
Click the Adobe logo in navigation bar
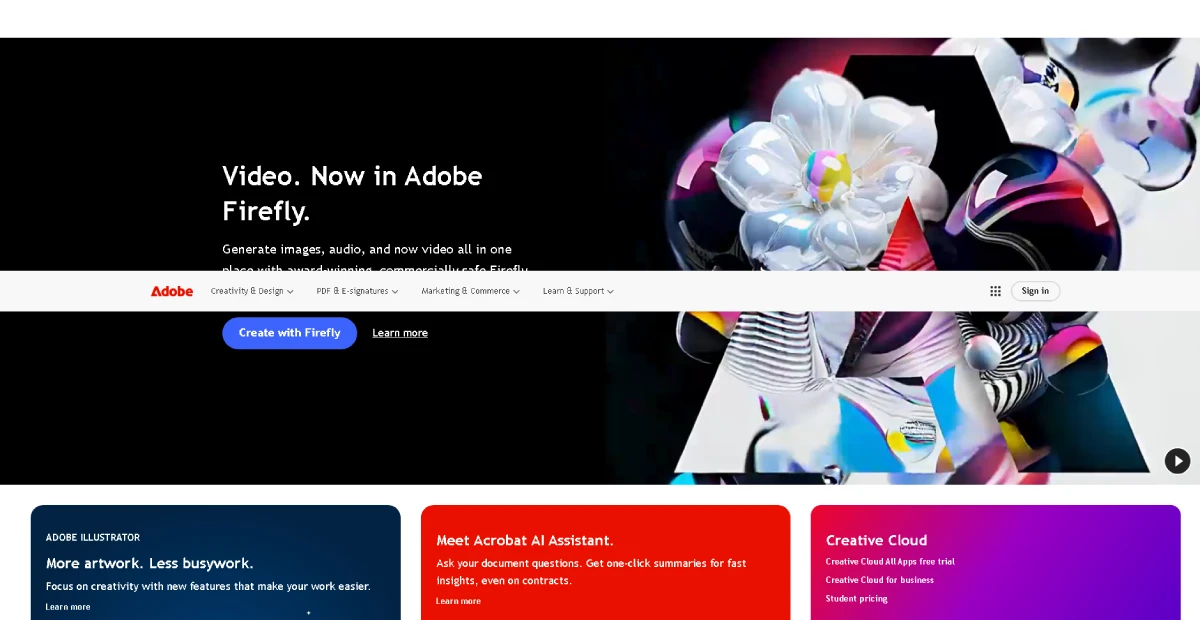point(172,291)
